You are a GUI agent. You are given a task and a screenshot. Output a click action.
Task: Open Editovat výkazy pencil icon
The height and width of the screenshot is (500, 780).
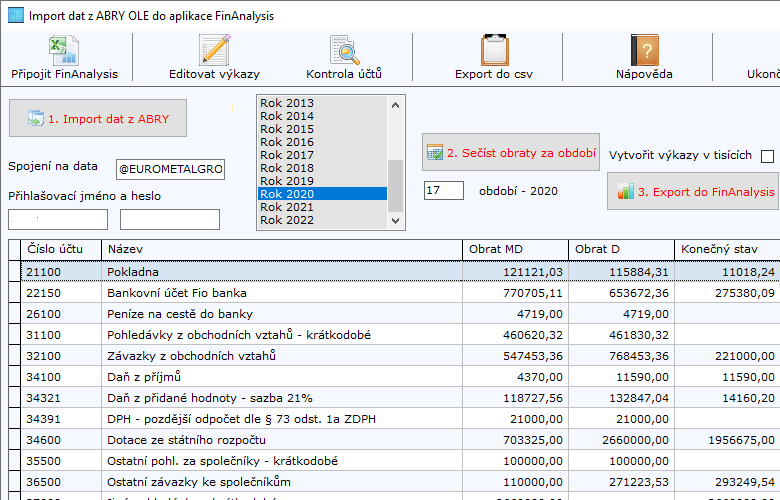tap(214, 50)
